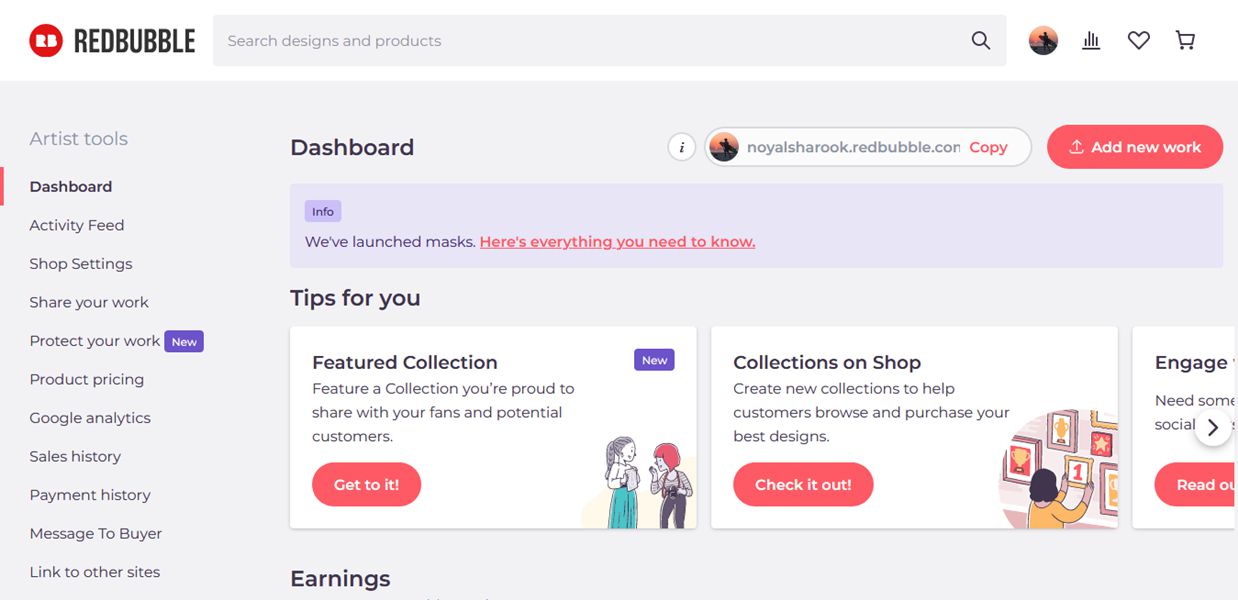Open the user profile avatar menu
Image resolution: width=1238 pixels, height=600 pixels.
pyautogui.click(x=1043, y=41)
